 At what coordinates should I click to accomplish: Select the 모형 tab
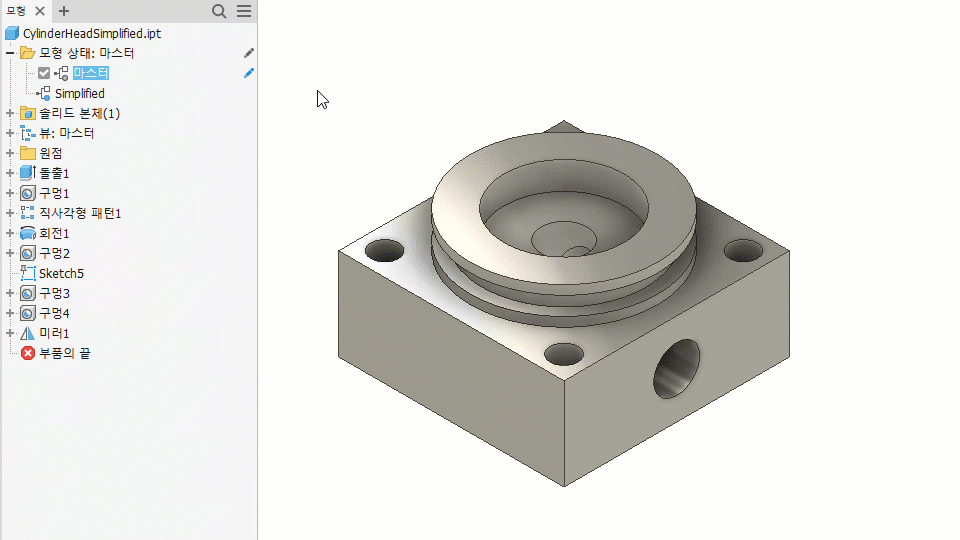16,11
